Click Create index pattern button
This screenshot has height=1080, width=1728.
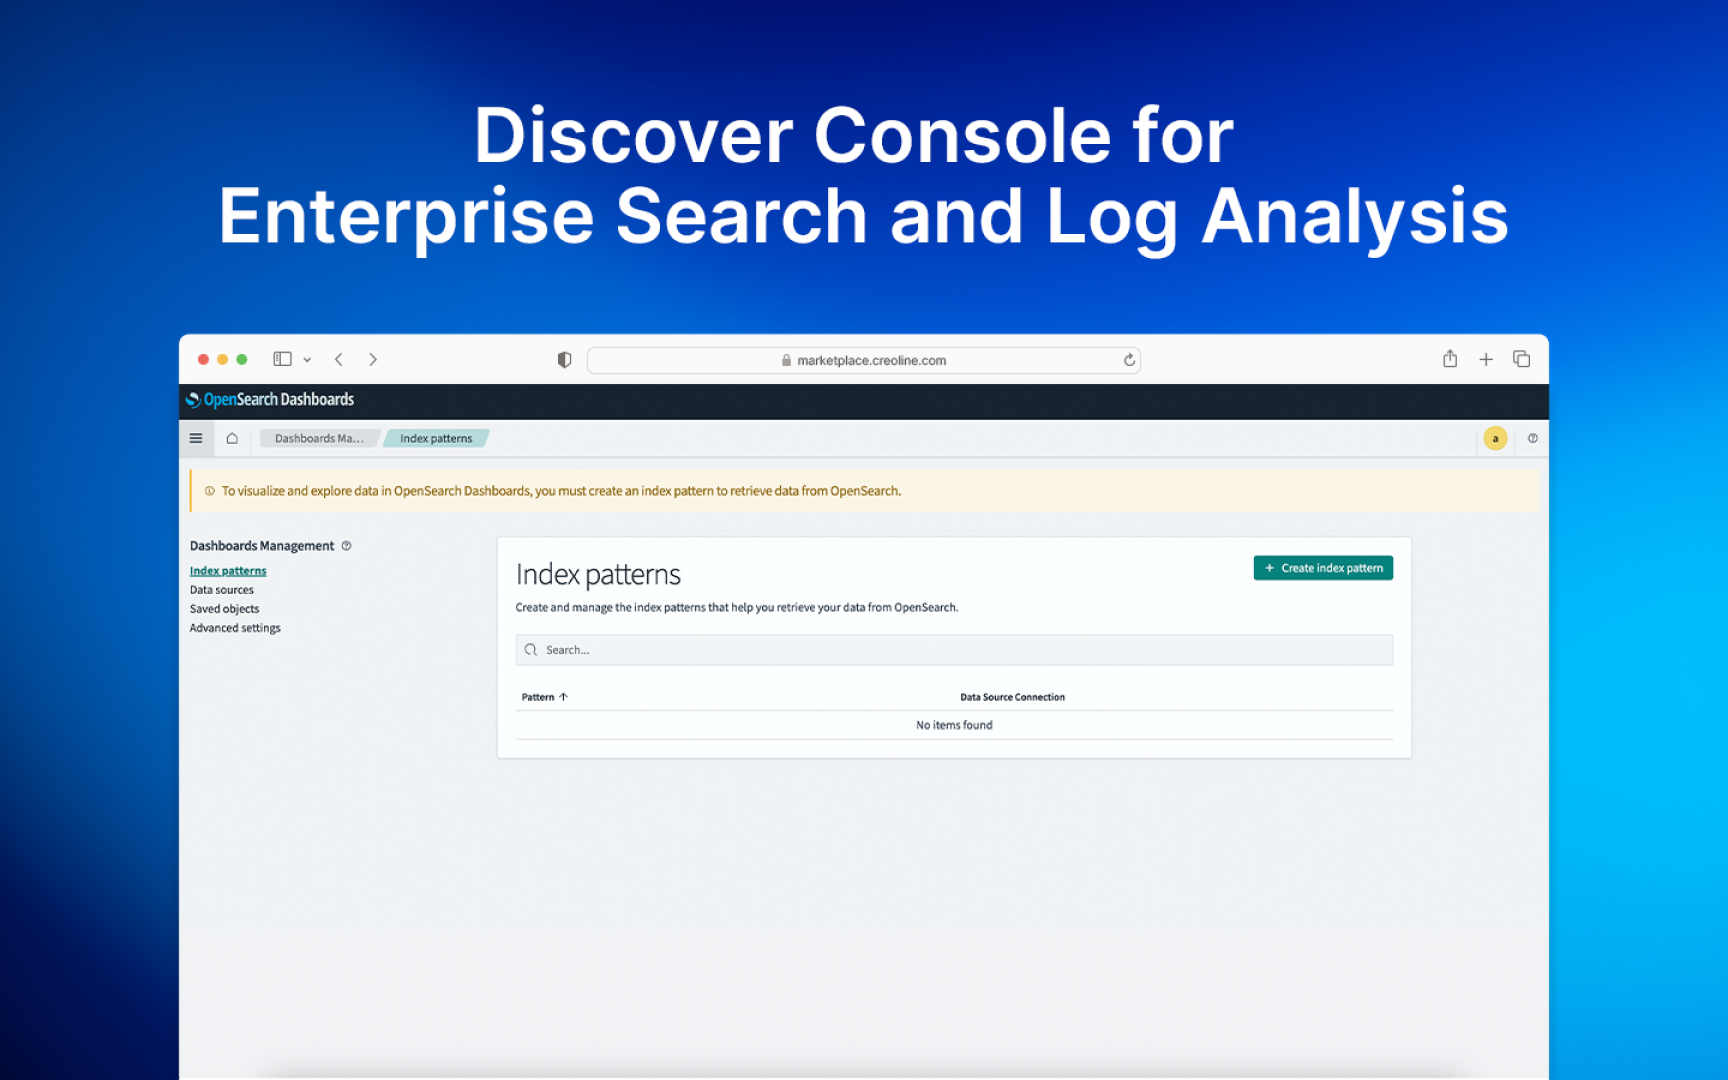1323,568
